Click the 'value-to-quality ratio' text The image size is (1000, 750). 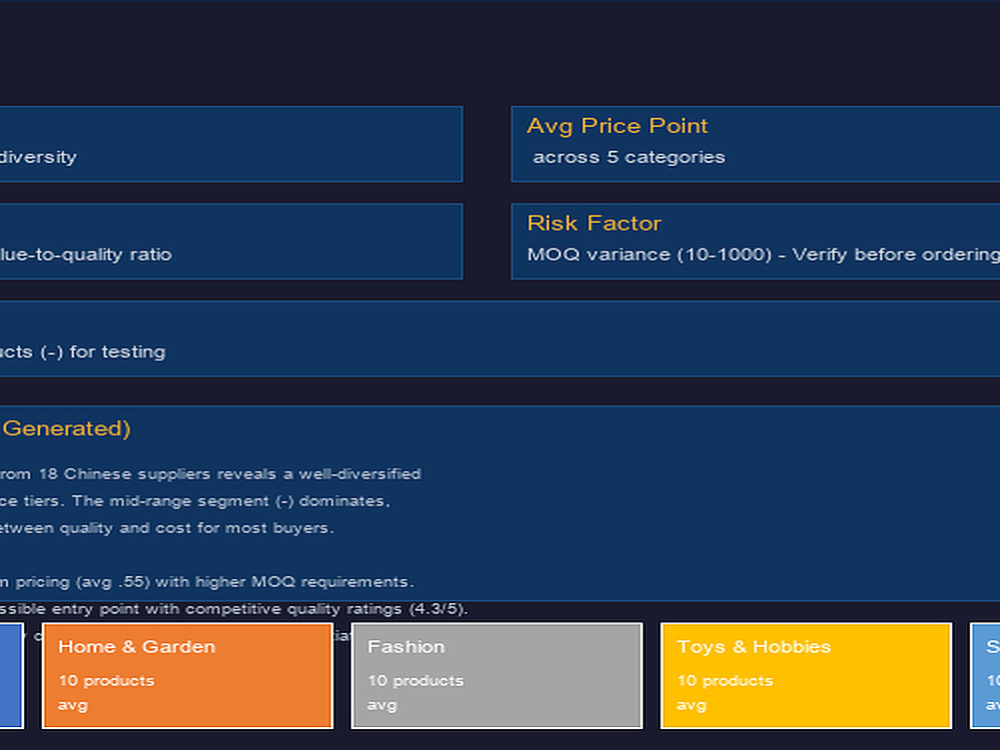point(86,254)
